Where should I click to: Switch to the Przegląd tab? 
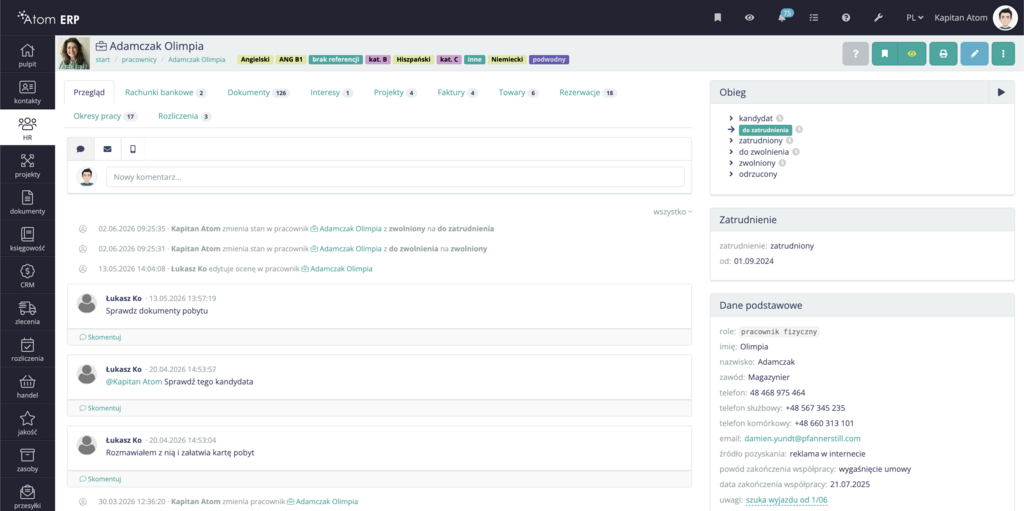(x=89, y=93)
